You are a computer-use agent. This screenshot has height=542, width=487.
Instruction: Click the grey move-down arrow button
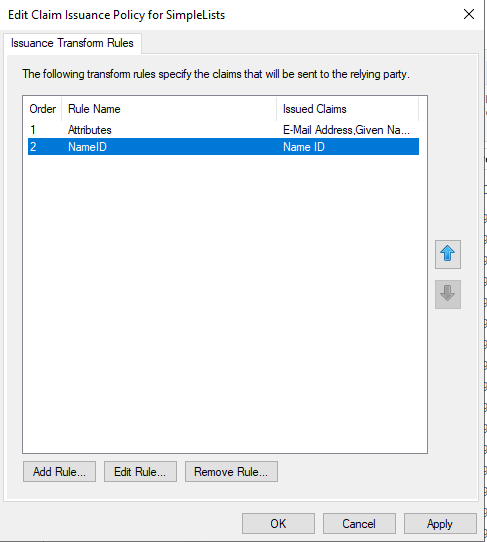[448, 294]
